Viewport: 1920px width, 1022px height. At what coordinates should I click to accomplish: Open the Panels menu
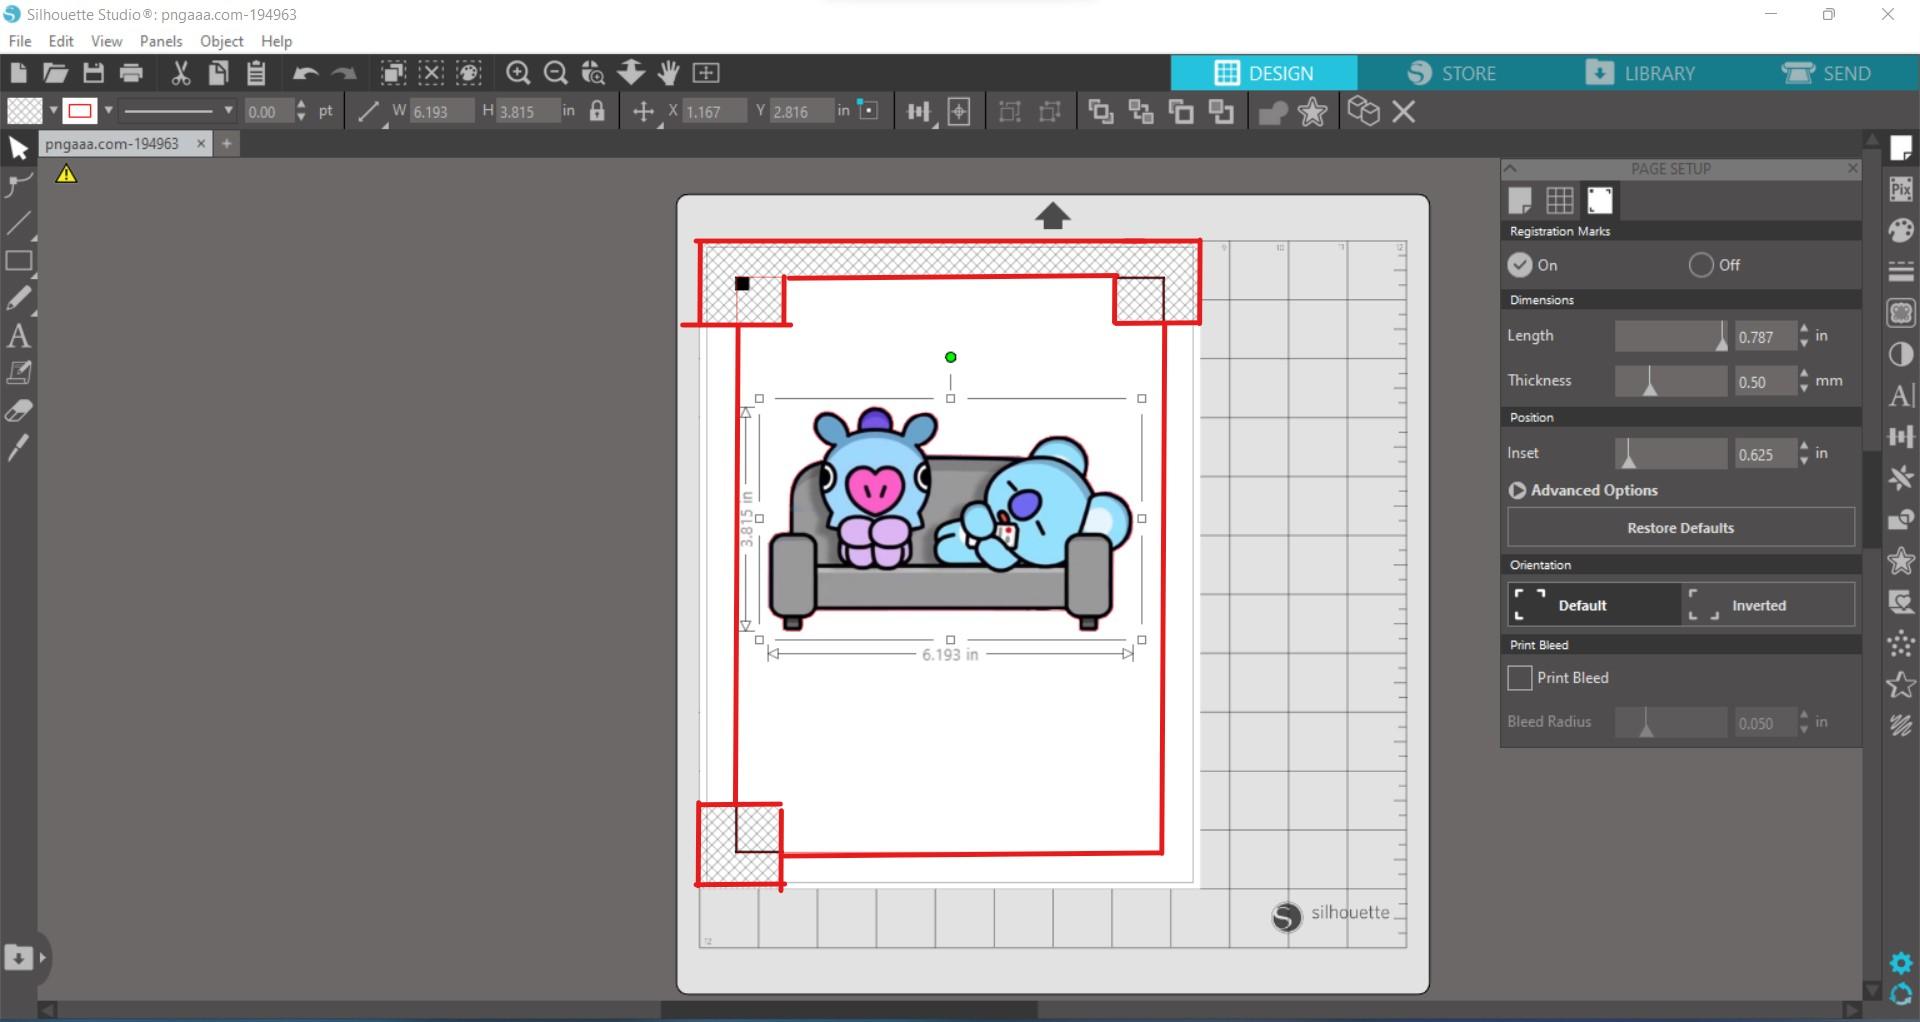coord(161,41)
